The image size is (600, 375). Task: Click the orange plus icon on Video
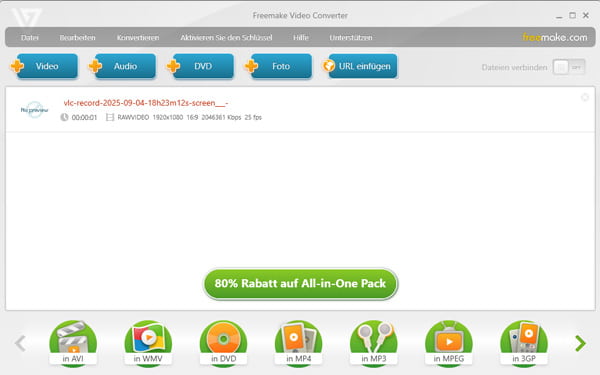[17, 66]
